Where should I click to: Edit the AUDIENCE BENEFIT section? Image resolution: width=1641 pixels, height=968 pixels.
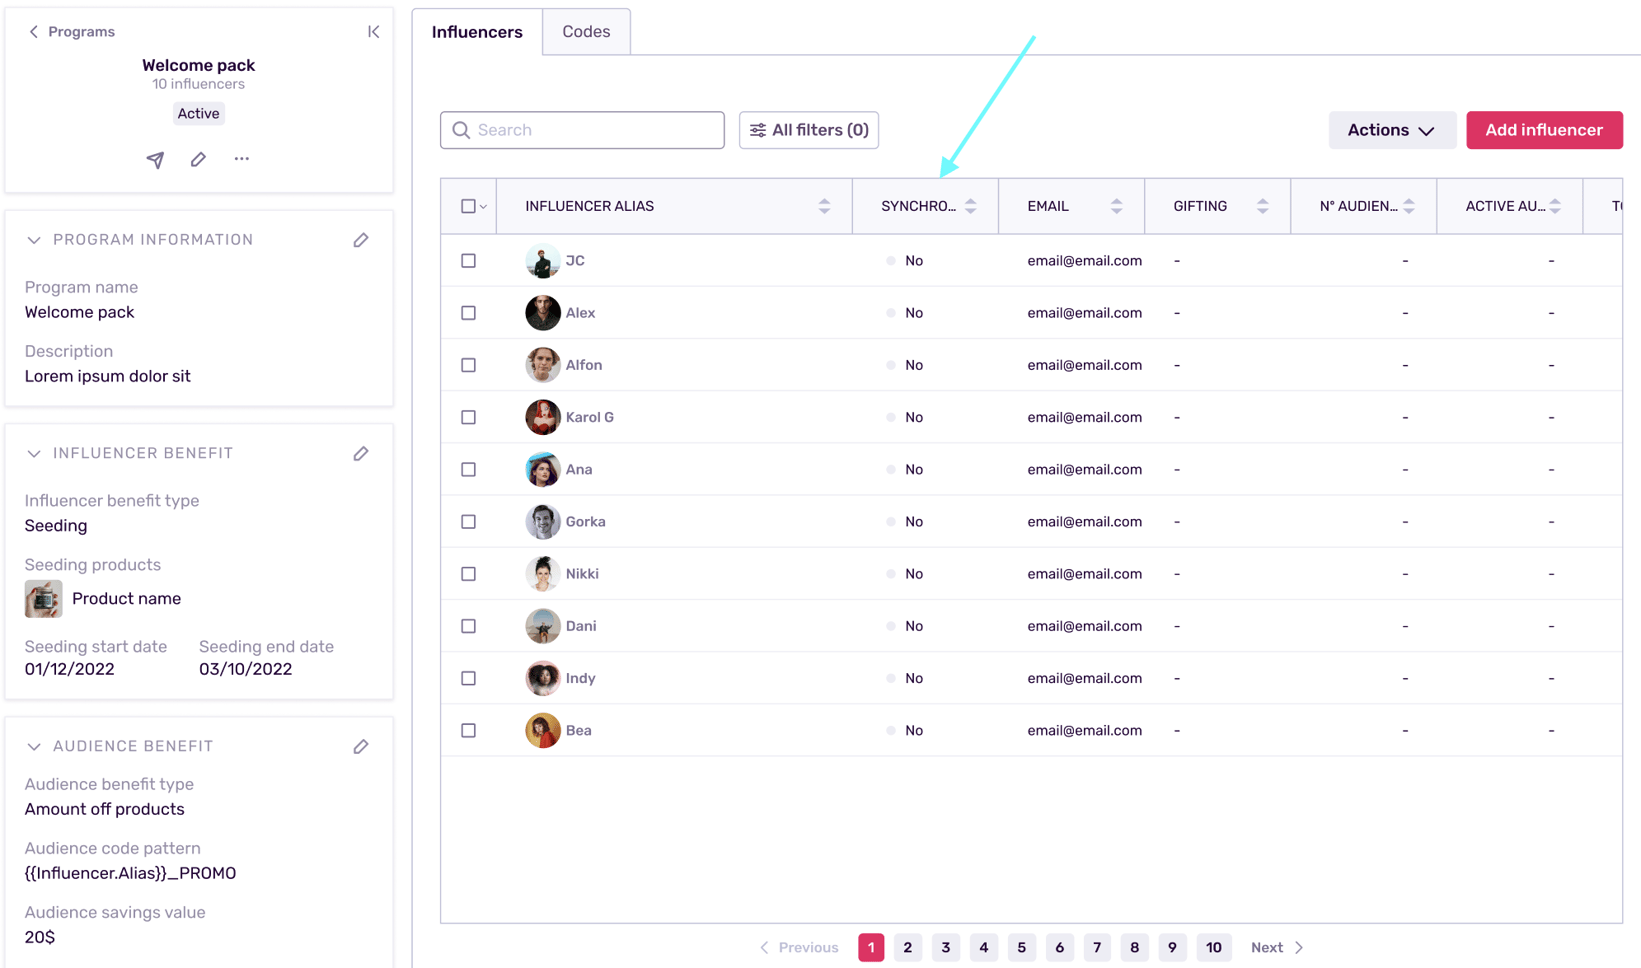point(361,746)
